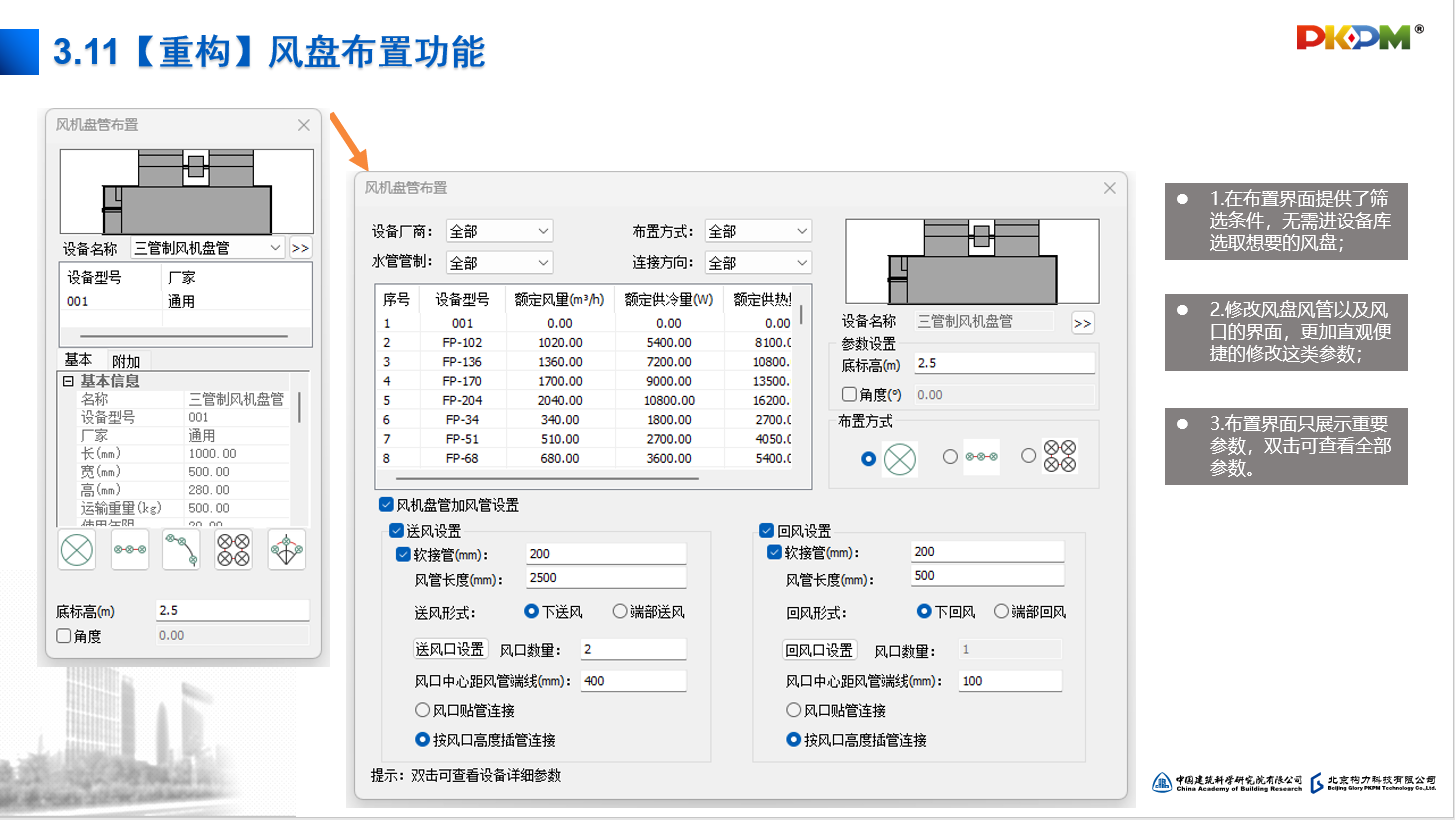This screenshot has height=820, width=1455.
Task: Click the 回风口设置 button
Action: click(819, 651)
